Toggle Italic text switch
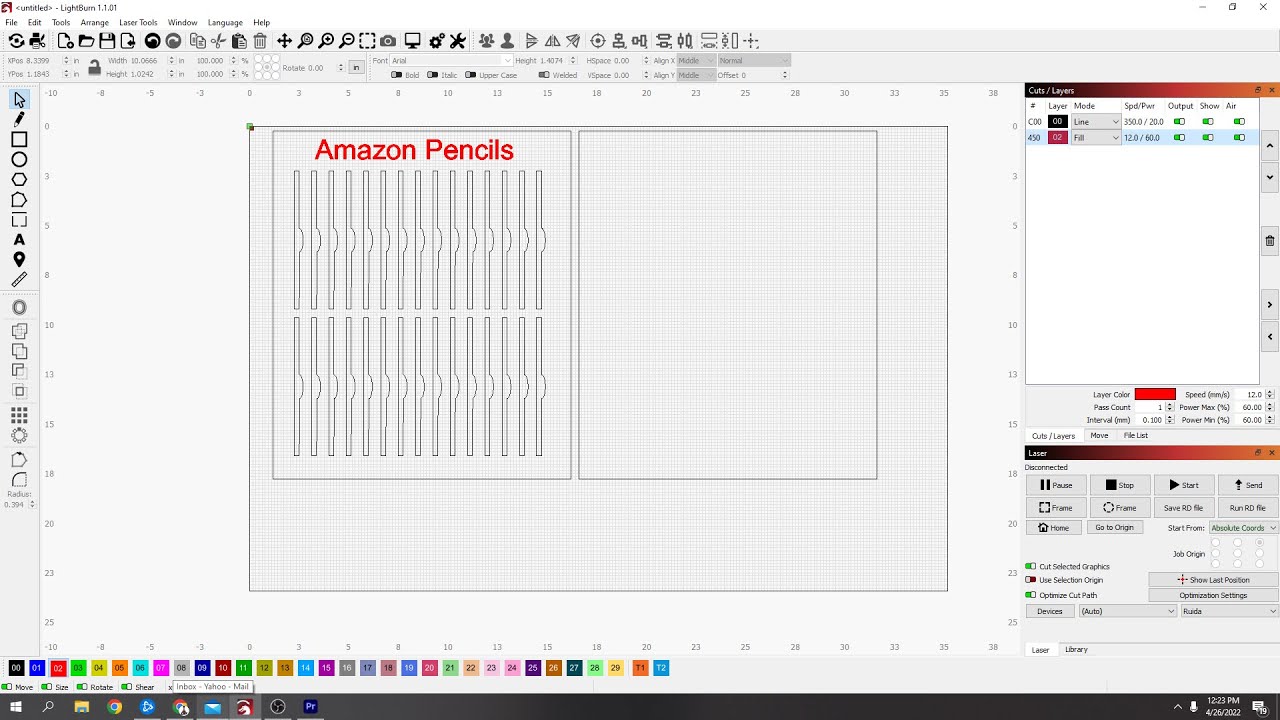1280x720 pixels. coord(433,75)
